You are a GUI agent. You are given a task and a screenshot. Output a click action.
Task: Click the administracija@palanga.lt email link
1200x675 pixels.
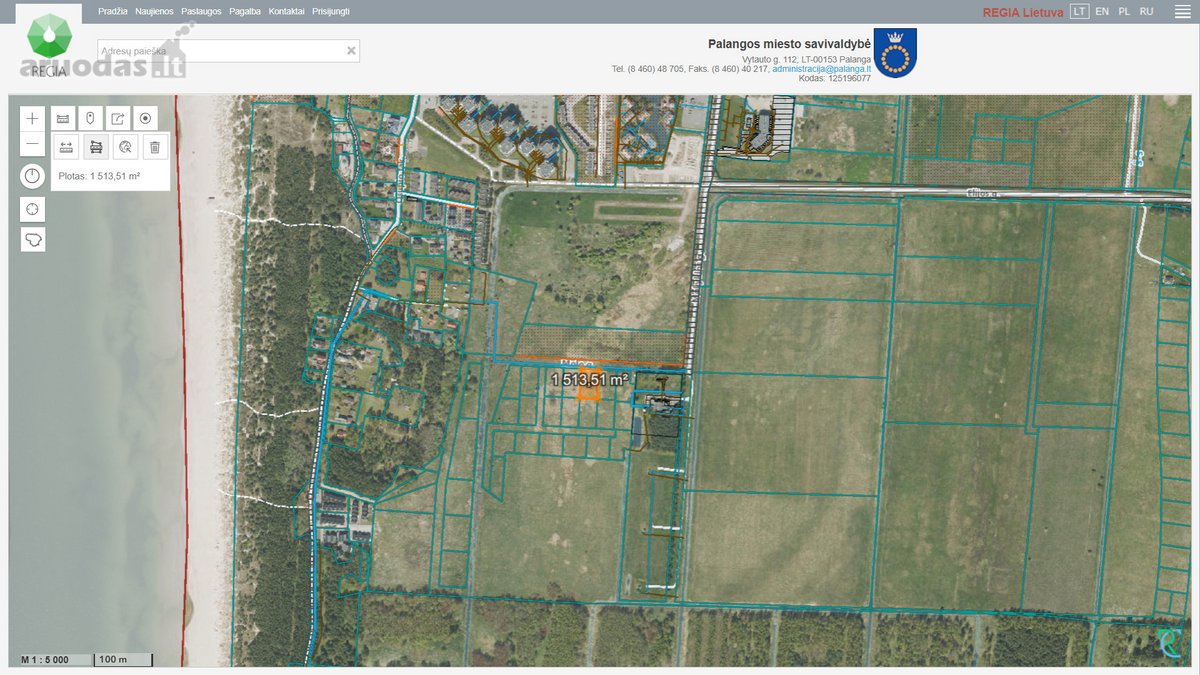pyautogui.click(x=821, y=68)
